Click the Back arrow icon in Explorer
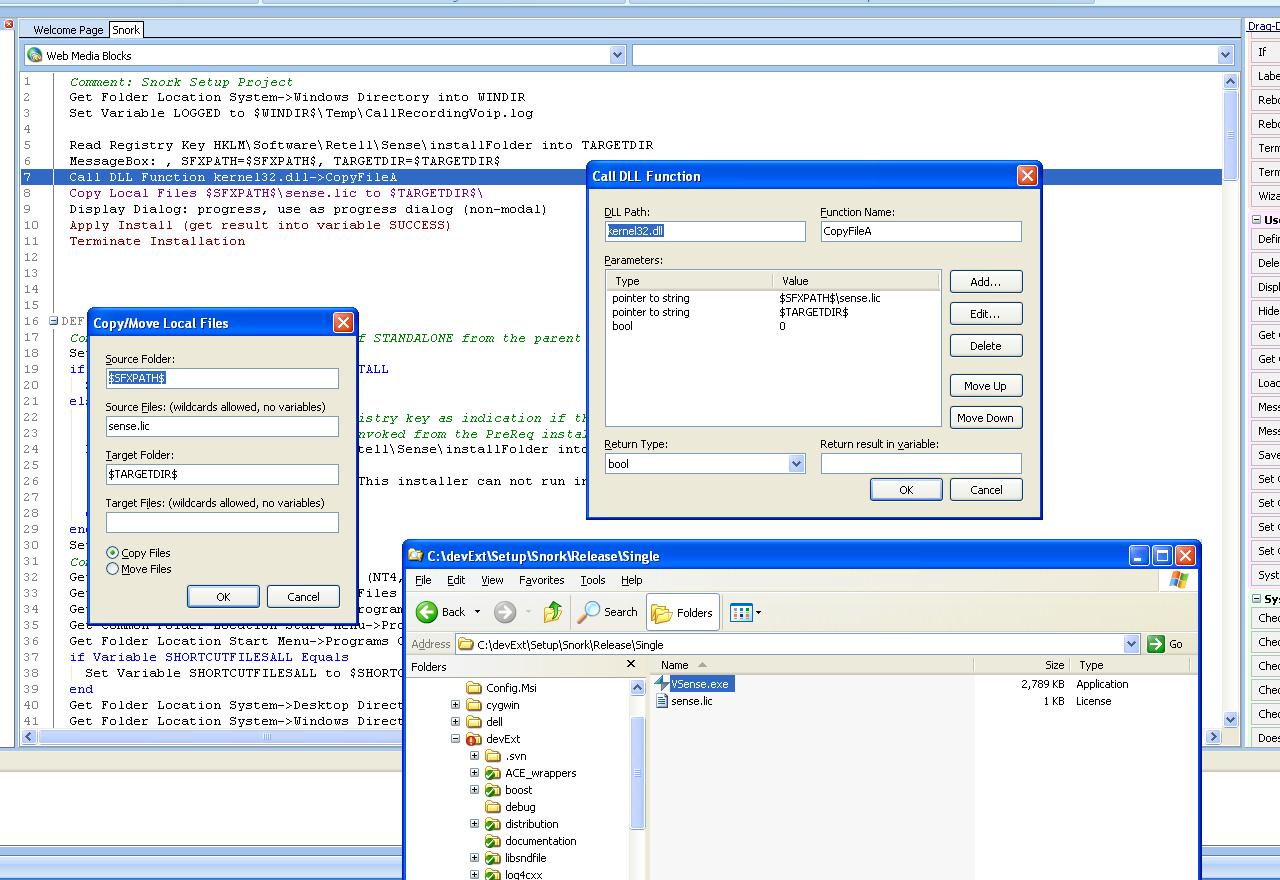This screenshot has height=880, width=1280. coord(427,612)
